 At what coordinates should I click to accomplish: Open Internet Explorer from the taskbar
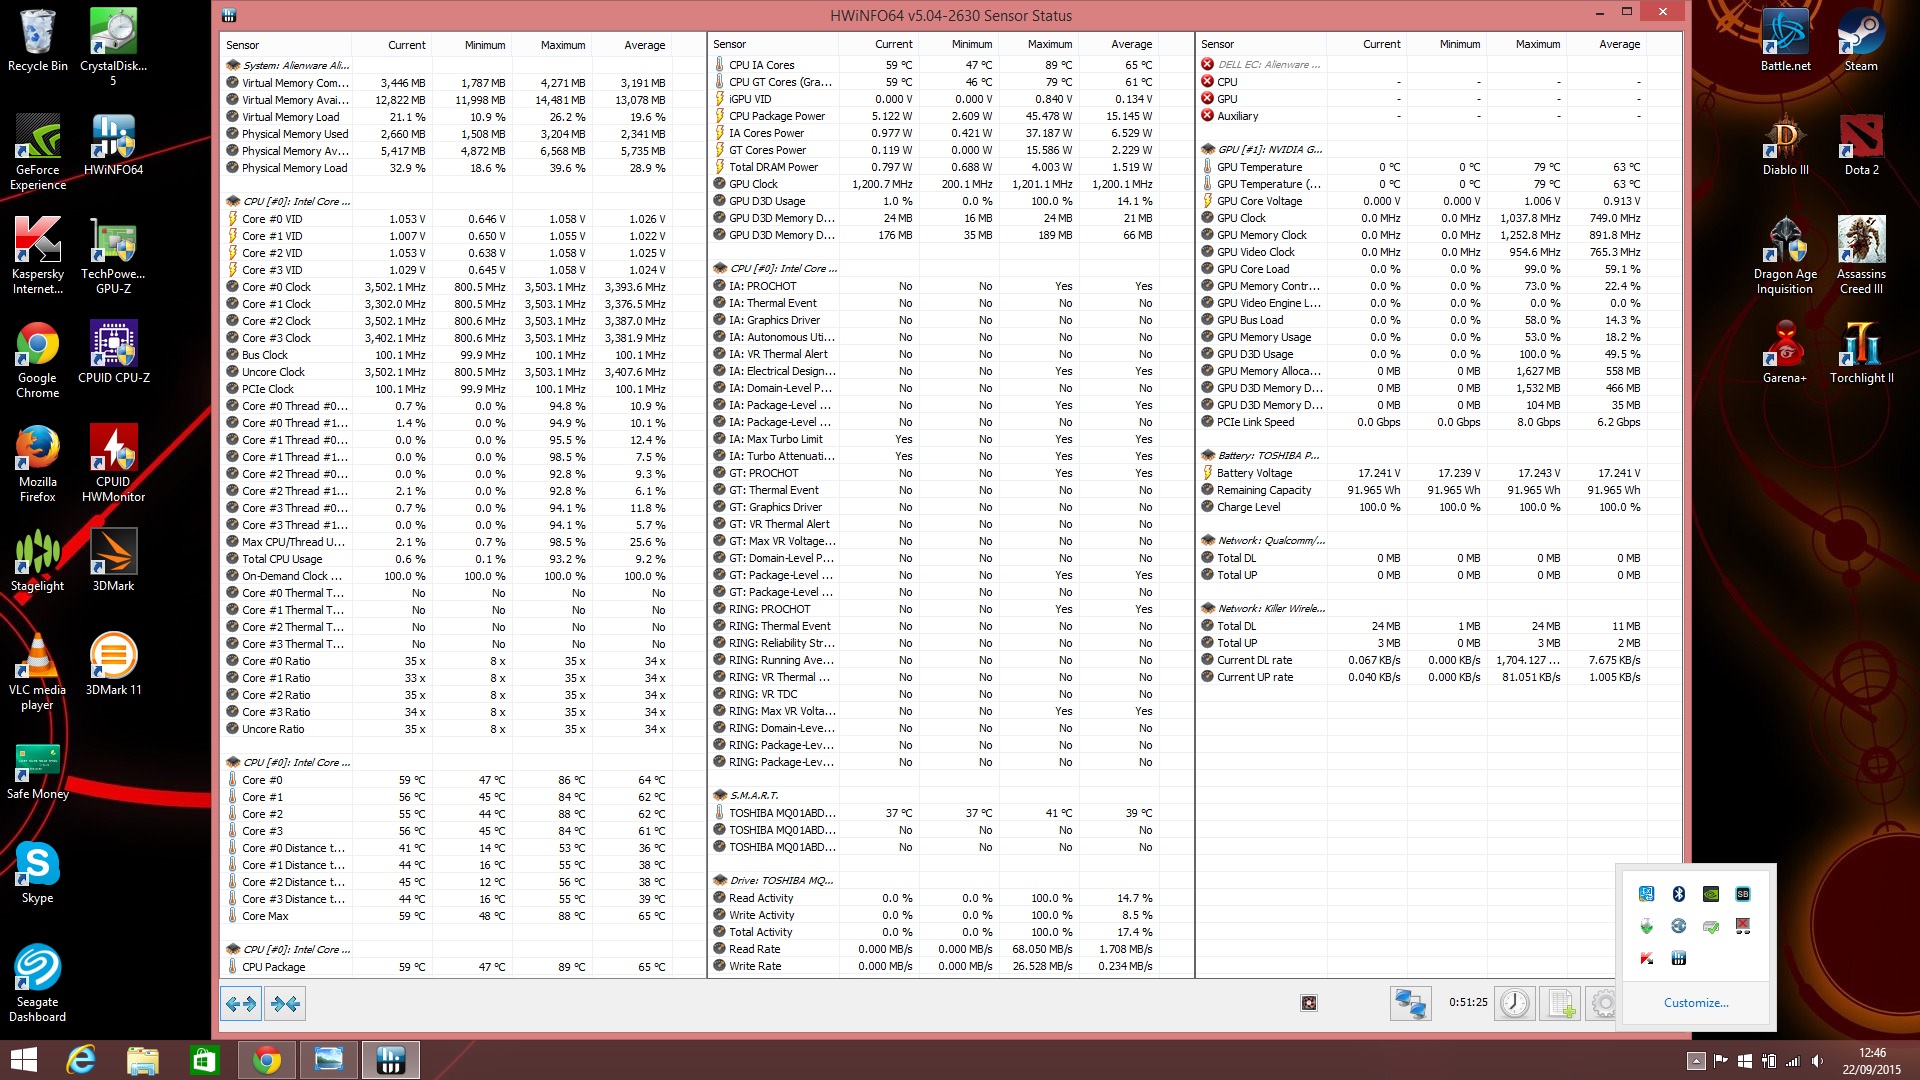pyautogui.click(x=80, y=1060)
